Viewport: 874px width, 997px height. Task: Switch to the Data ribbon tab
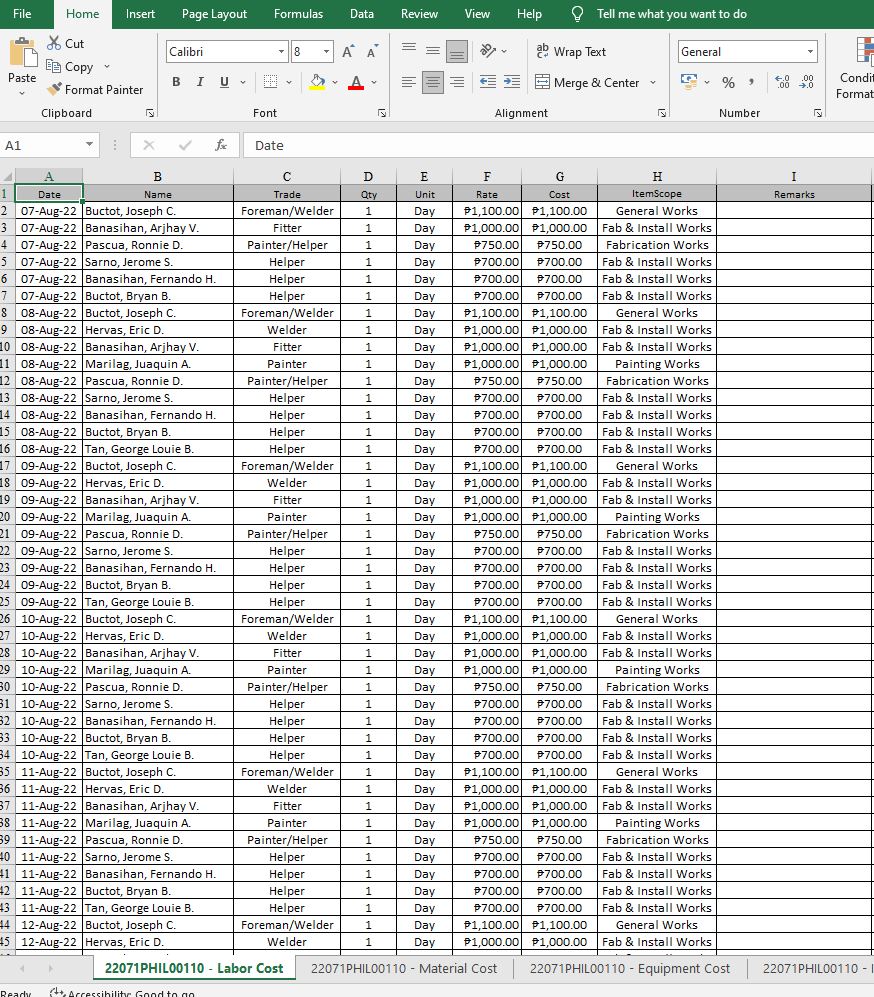click(362, 14)
